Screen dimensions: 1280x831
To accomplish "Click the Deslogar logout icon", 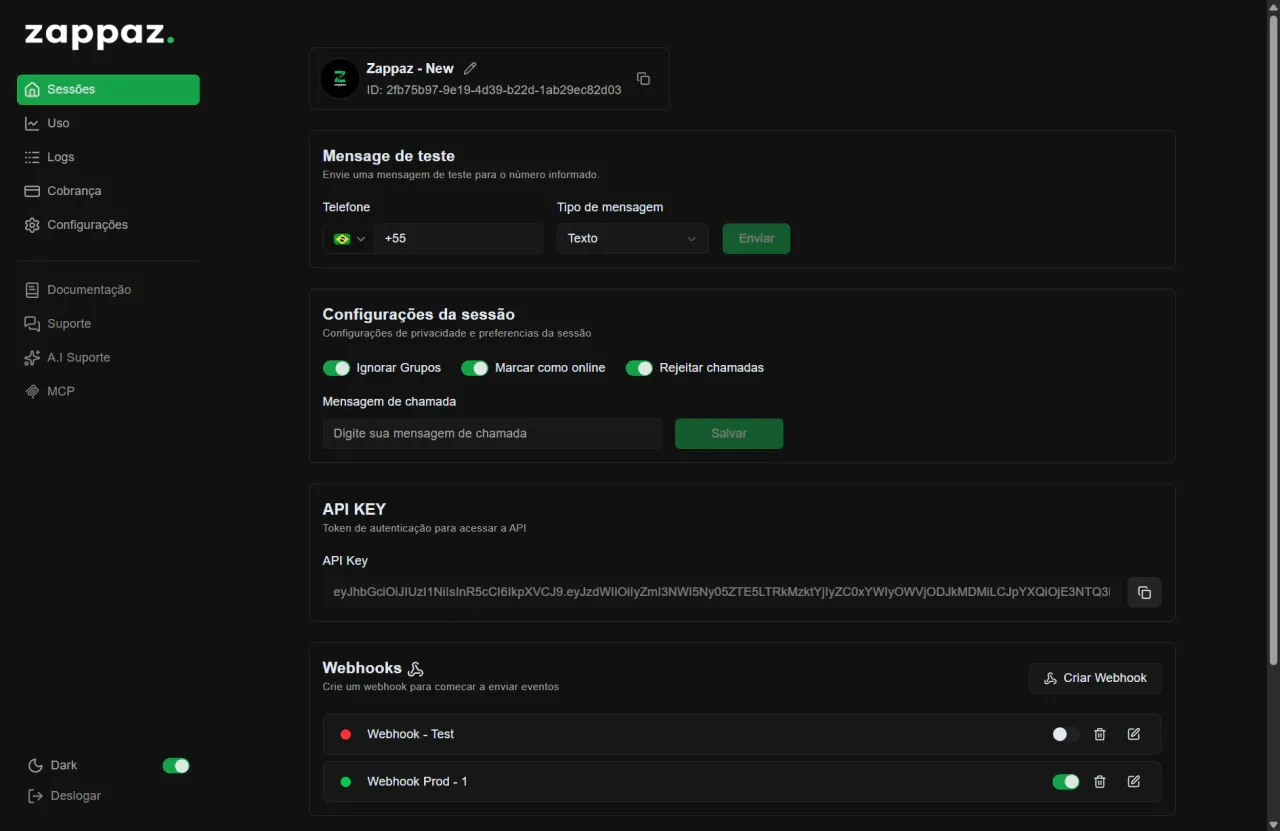I will pos(36,796).
